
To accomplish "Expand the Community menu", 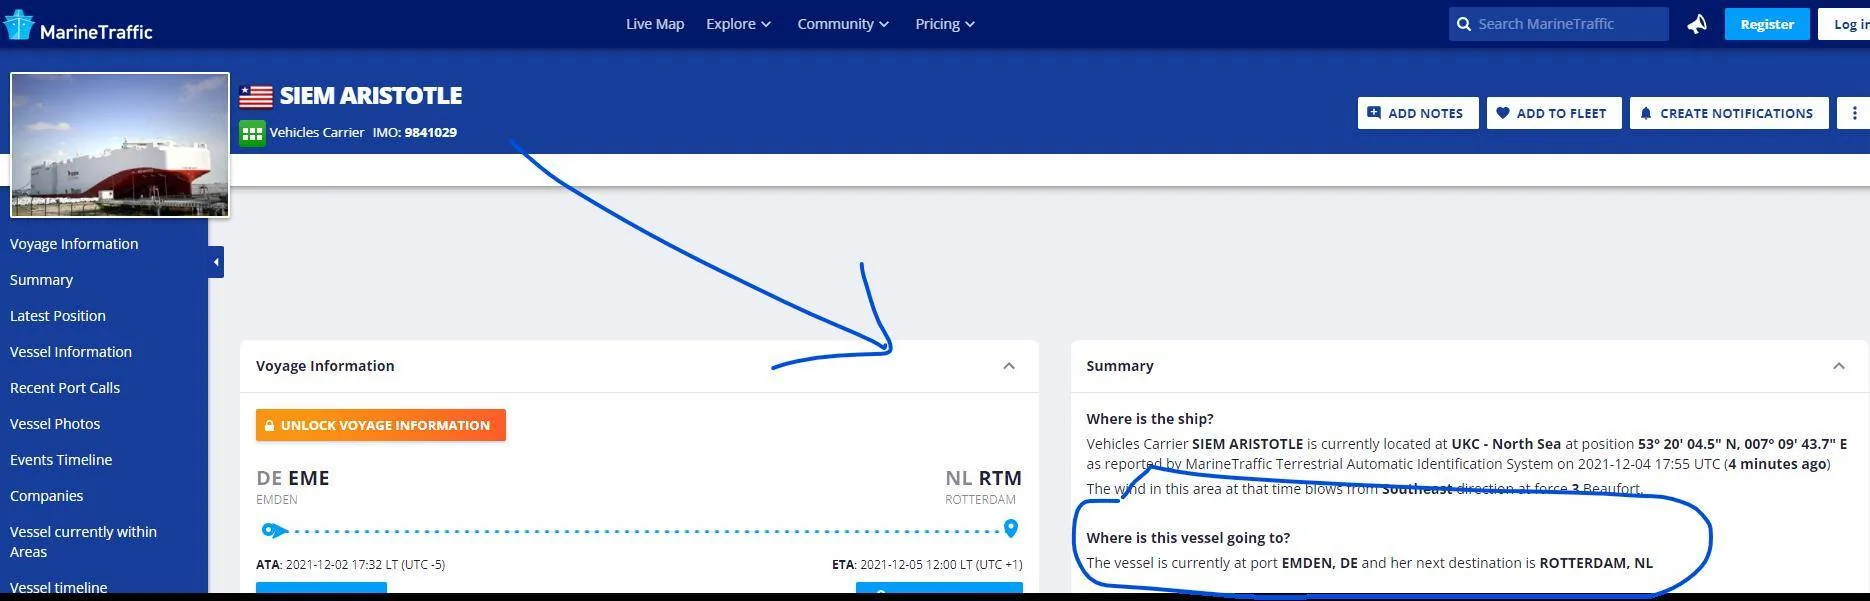I will (842, 24).
